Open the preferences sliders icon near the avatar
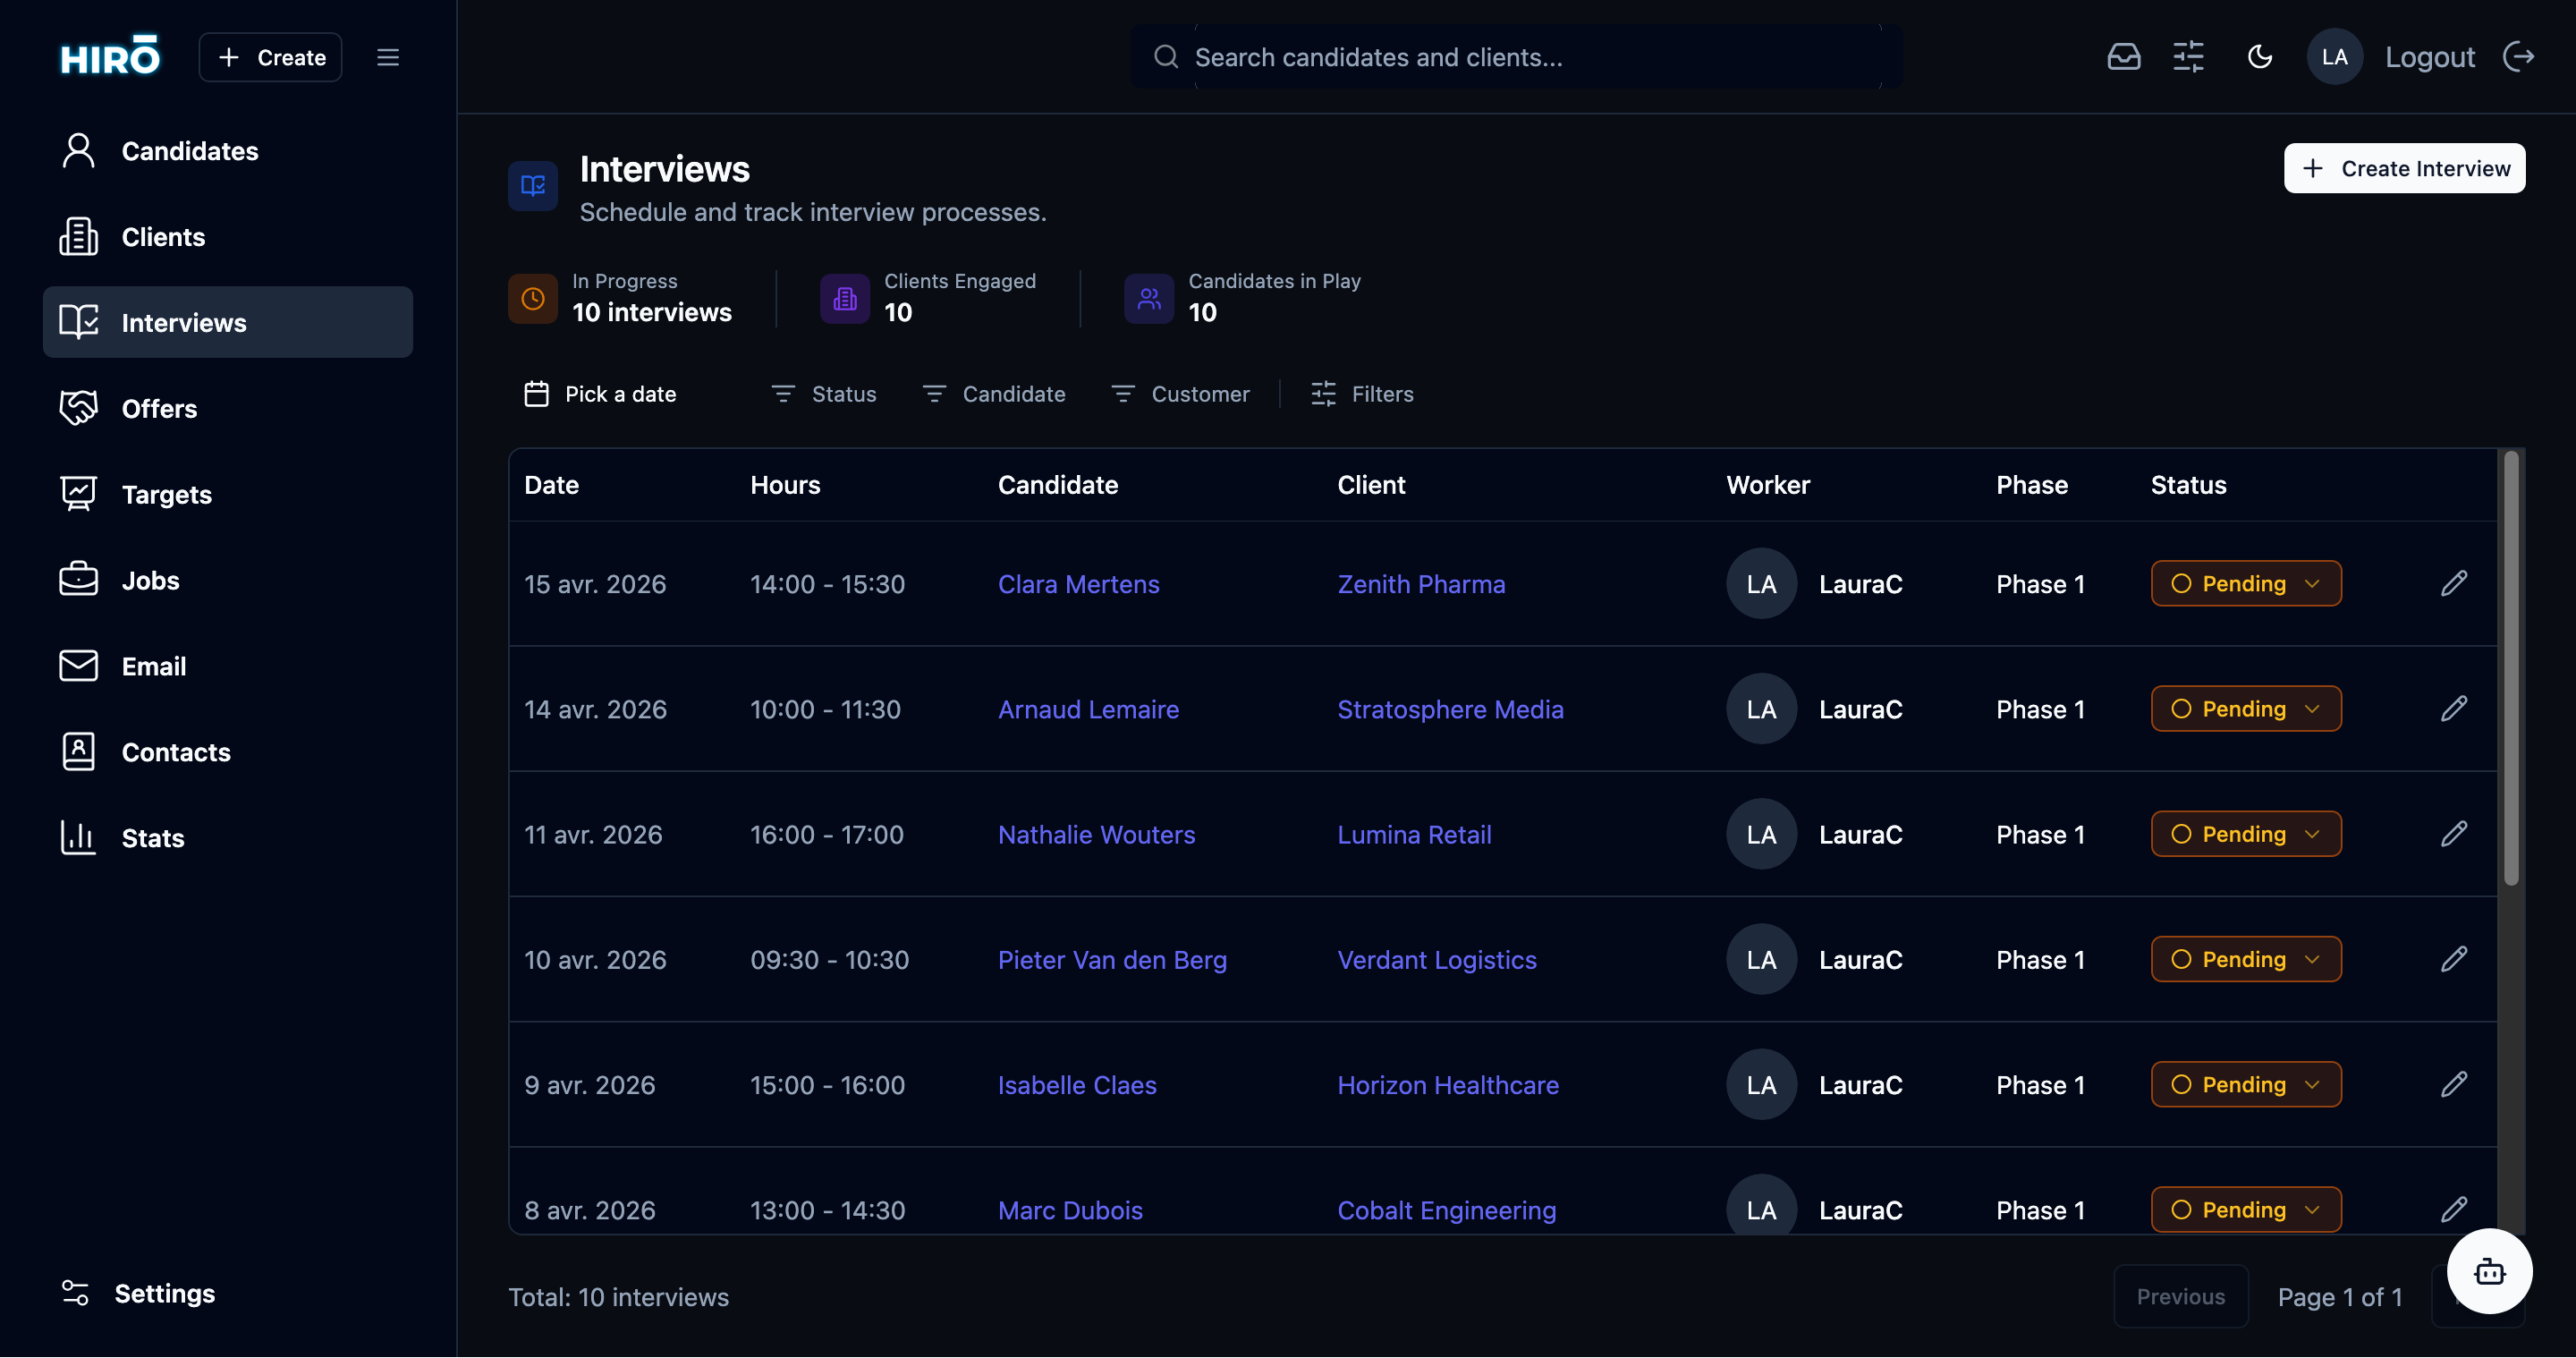2576x1358 pixels. click(2188, 57)
